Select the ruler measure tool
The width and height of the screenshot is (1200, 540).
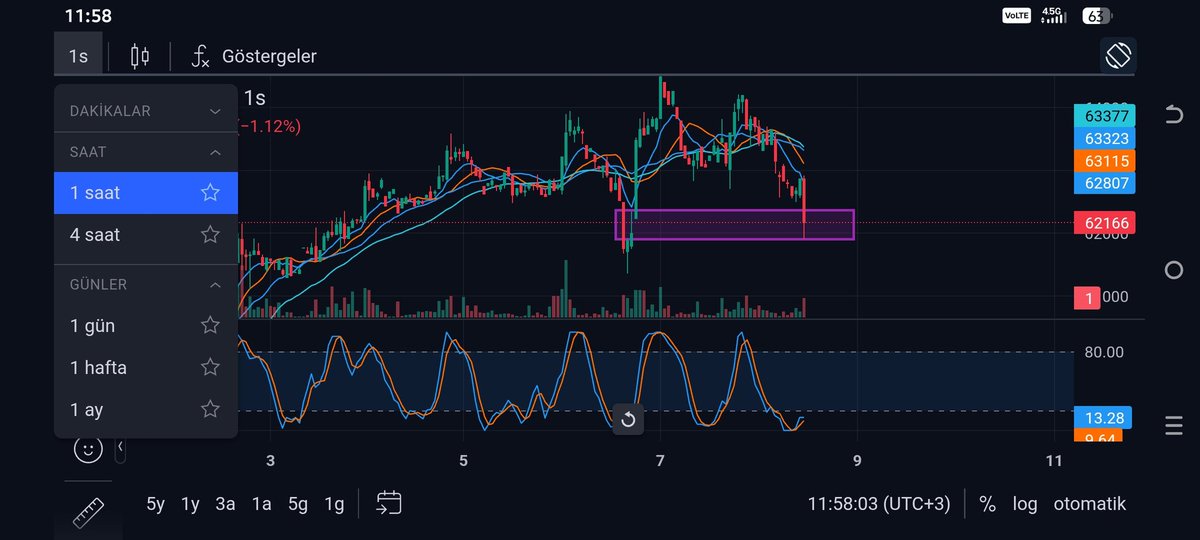(x=89, y=515)
